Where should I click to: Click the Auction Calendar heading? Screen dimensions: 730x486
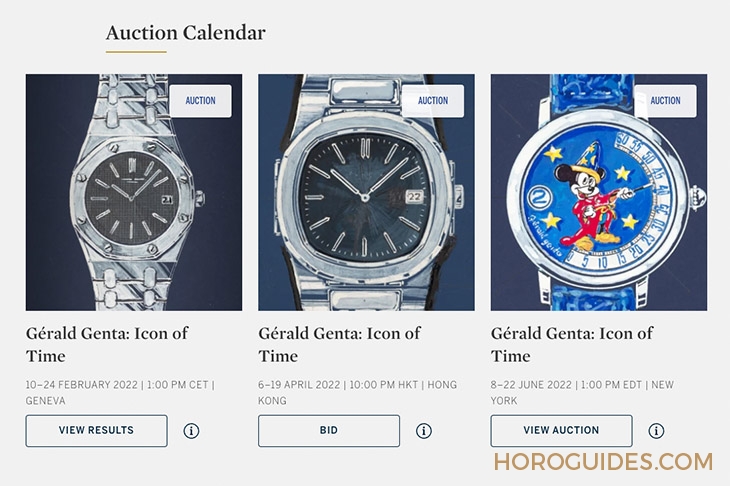click(186, 33)
